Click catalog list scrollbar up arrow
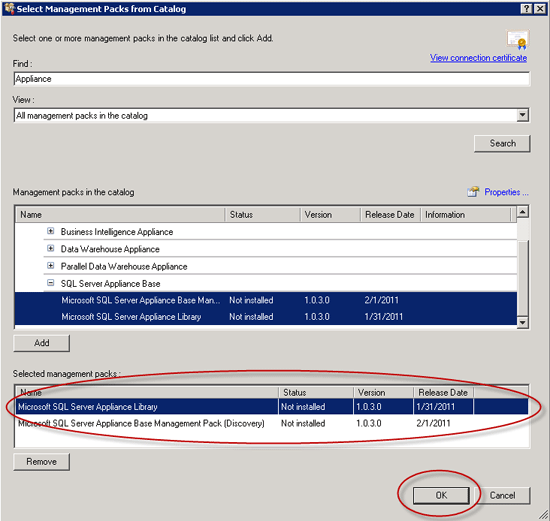The width and height of the screenshot is (550, 521). pos(523,212)
